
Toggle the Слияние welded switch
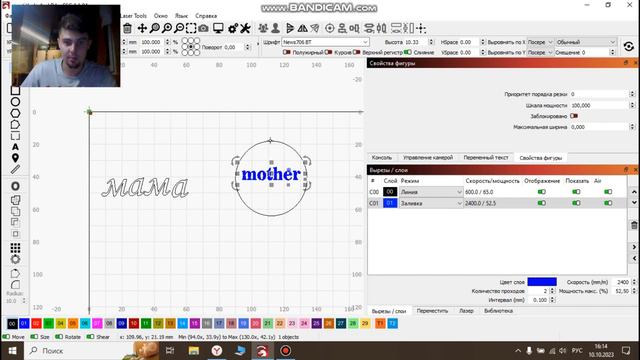click(x=407, y=52)
